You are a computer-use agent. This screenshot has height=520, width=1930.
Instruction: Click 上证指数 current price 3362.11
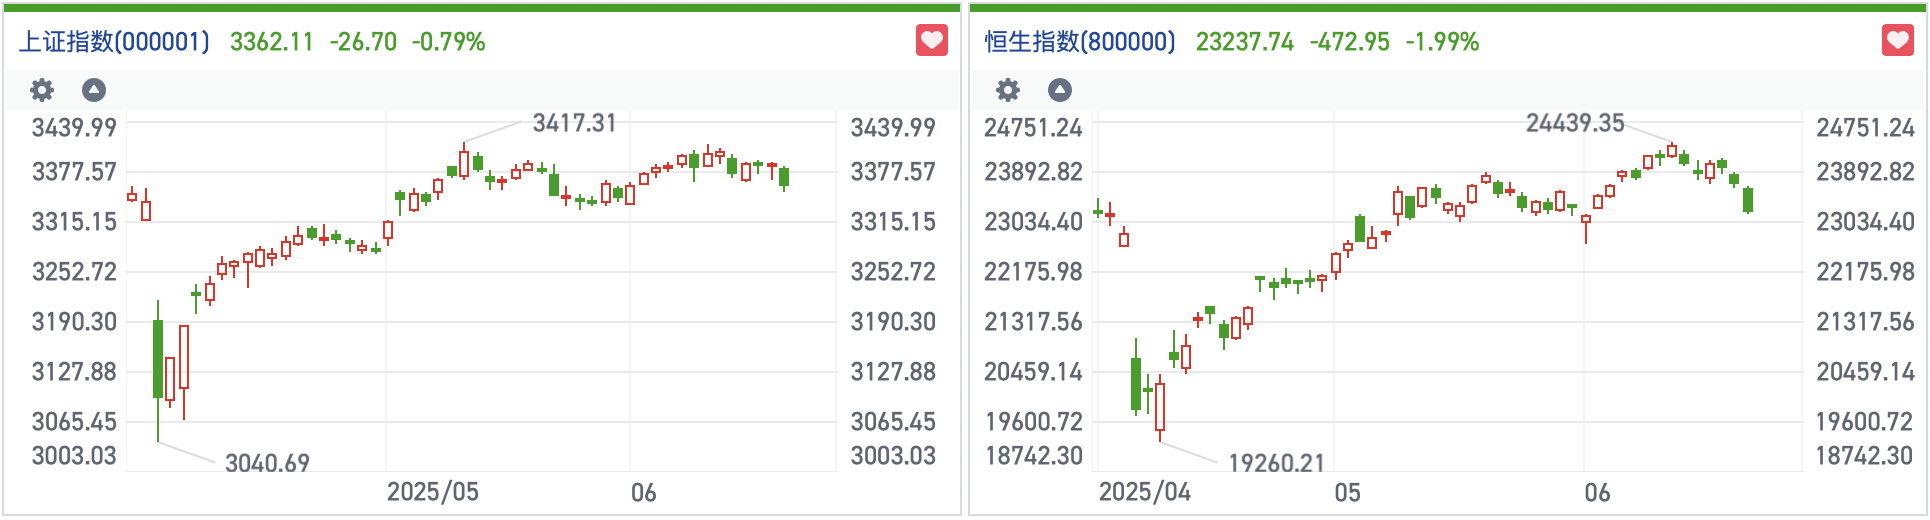(x=272, y=42)
